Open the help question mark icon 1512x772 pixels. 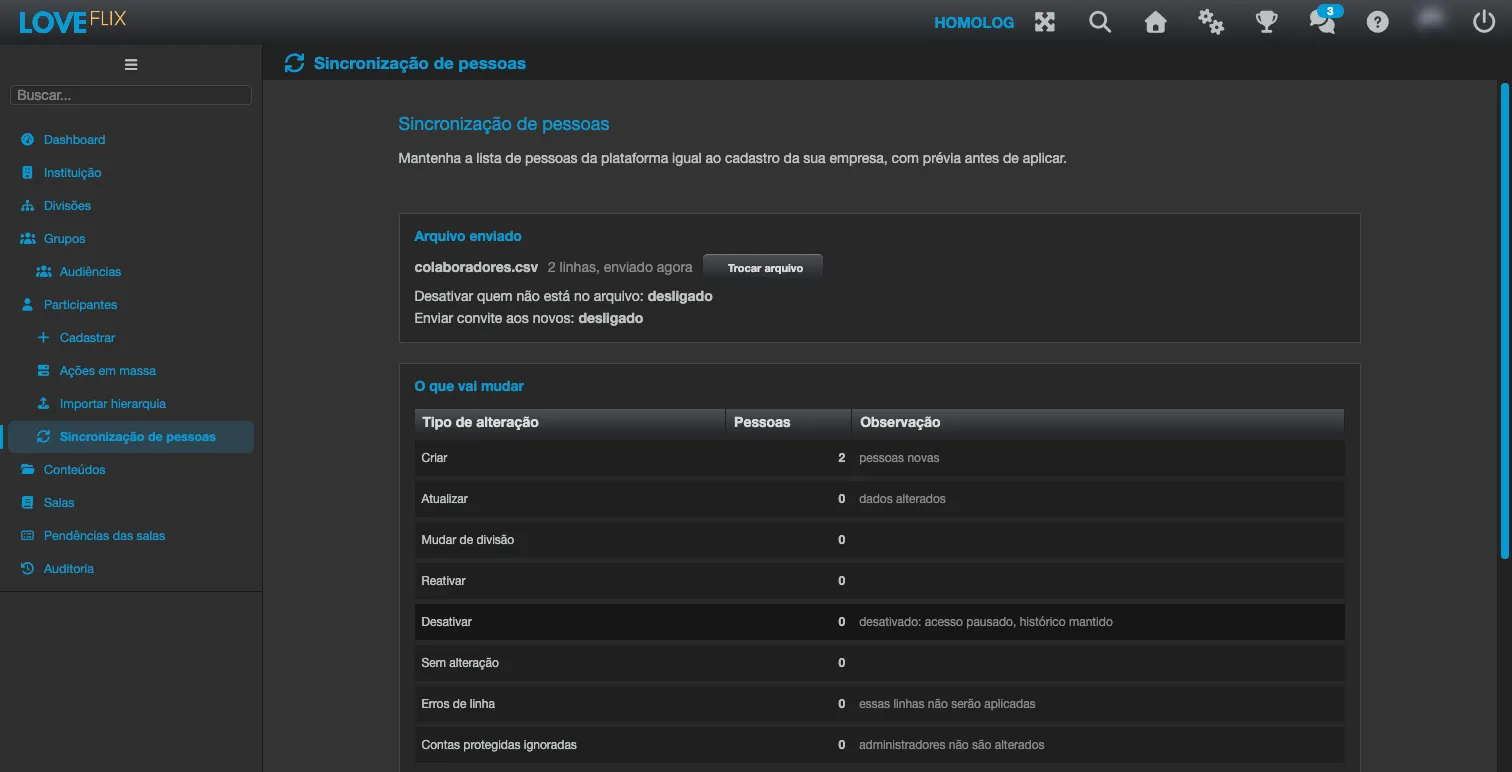tap(1378, 22)
